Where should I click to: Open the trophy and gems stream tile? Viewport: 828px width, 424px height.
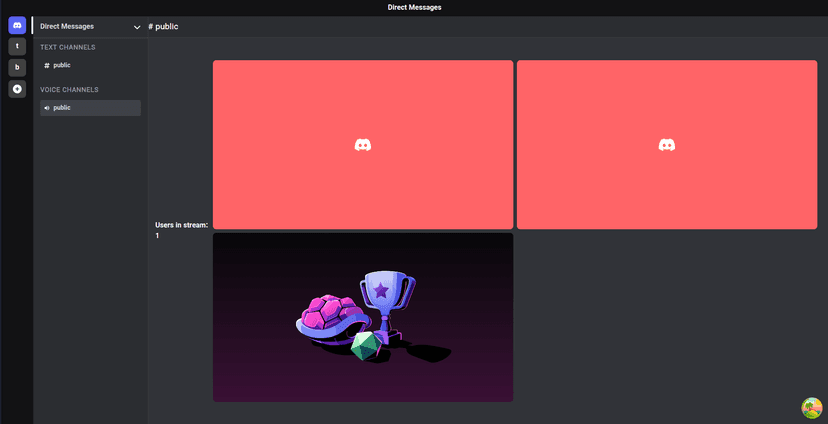pos(363,317)
